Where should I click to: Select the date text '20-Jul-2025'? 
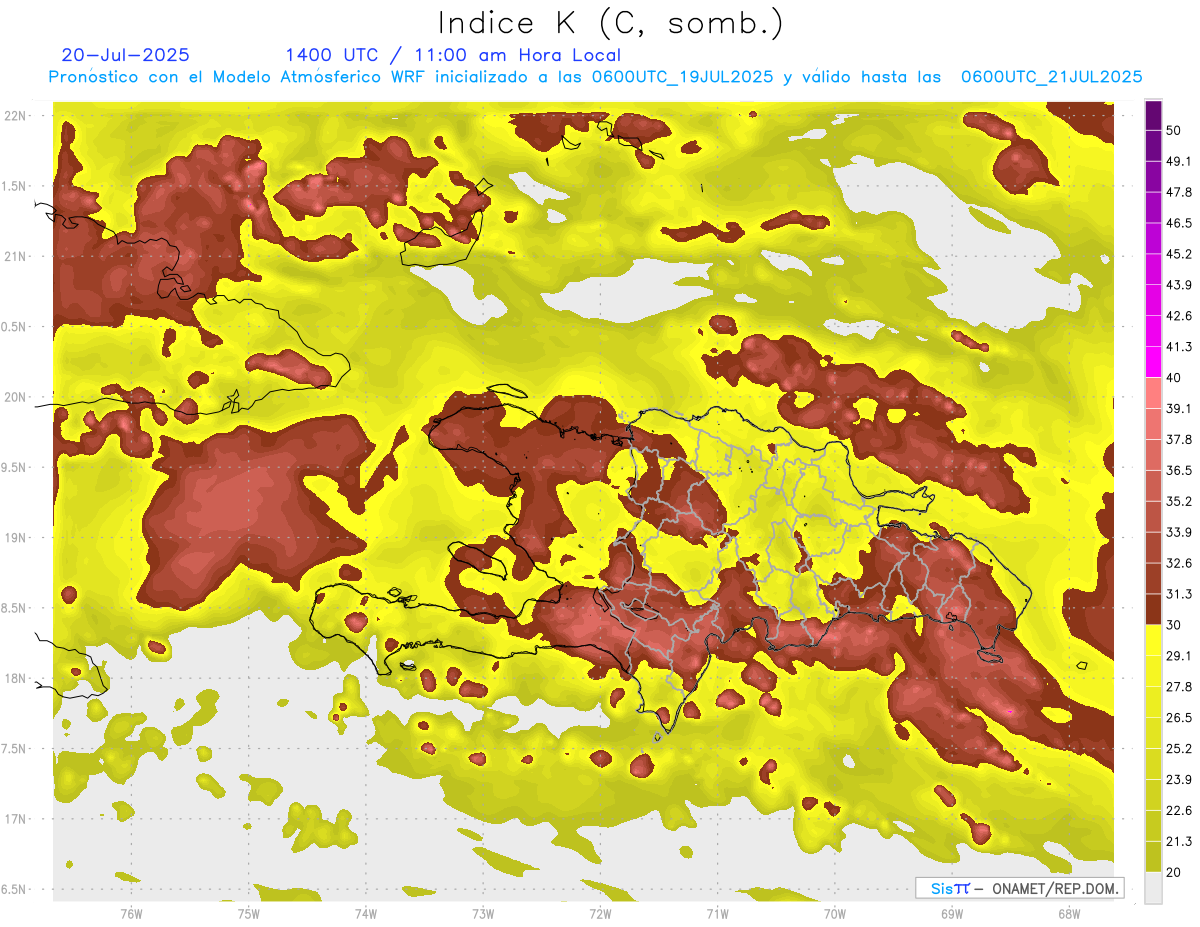125,55
